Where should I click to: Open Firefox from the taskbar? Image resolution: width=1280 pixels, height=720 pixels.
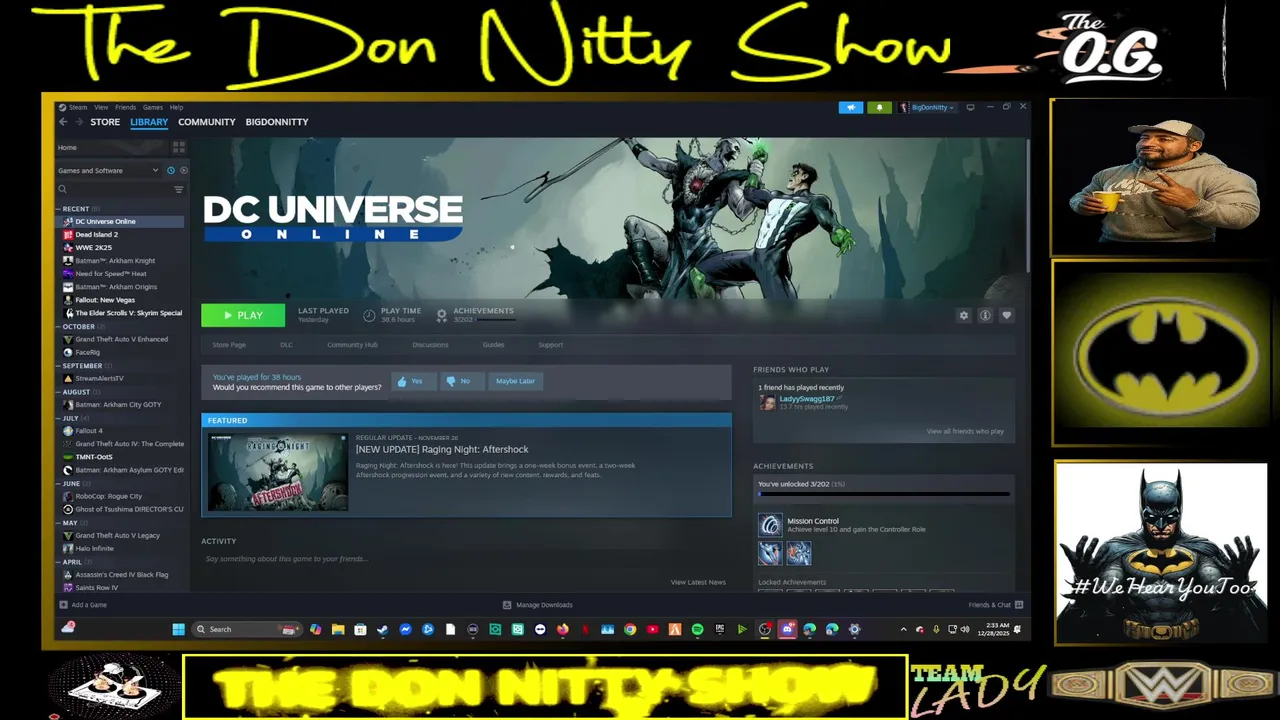tap(563, 629)
